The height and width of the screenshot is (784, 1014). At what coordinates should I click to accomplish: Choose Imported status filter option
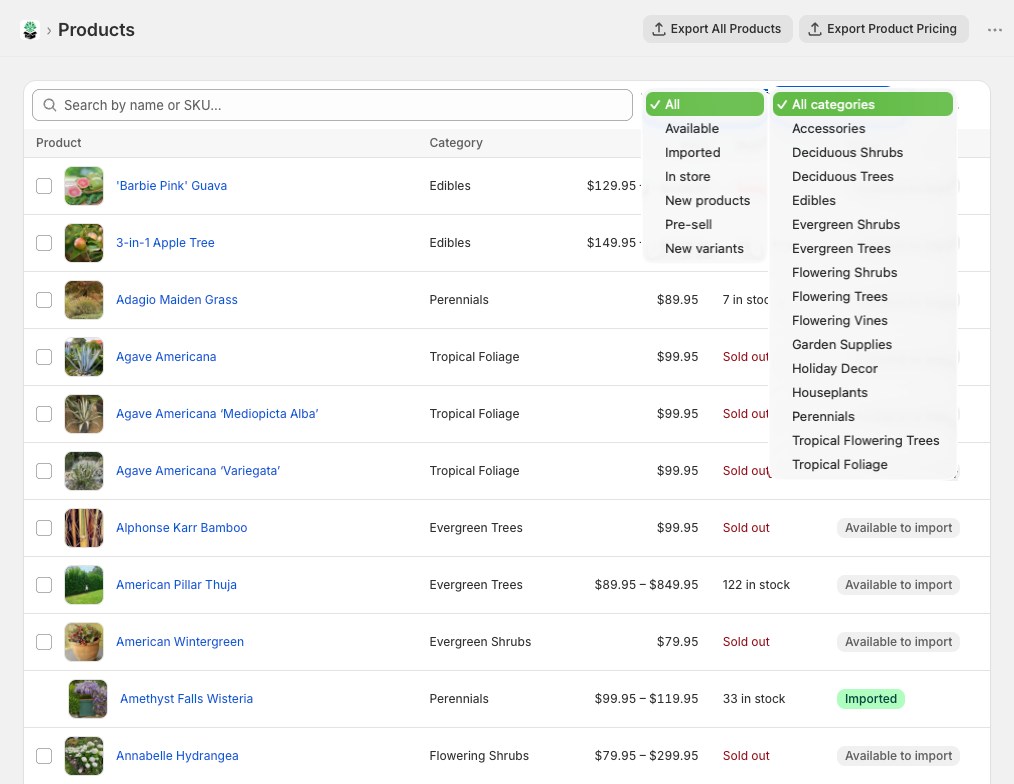tap(704, 152)
